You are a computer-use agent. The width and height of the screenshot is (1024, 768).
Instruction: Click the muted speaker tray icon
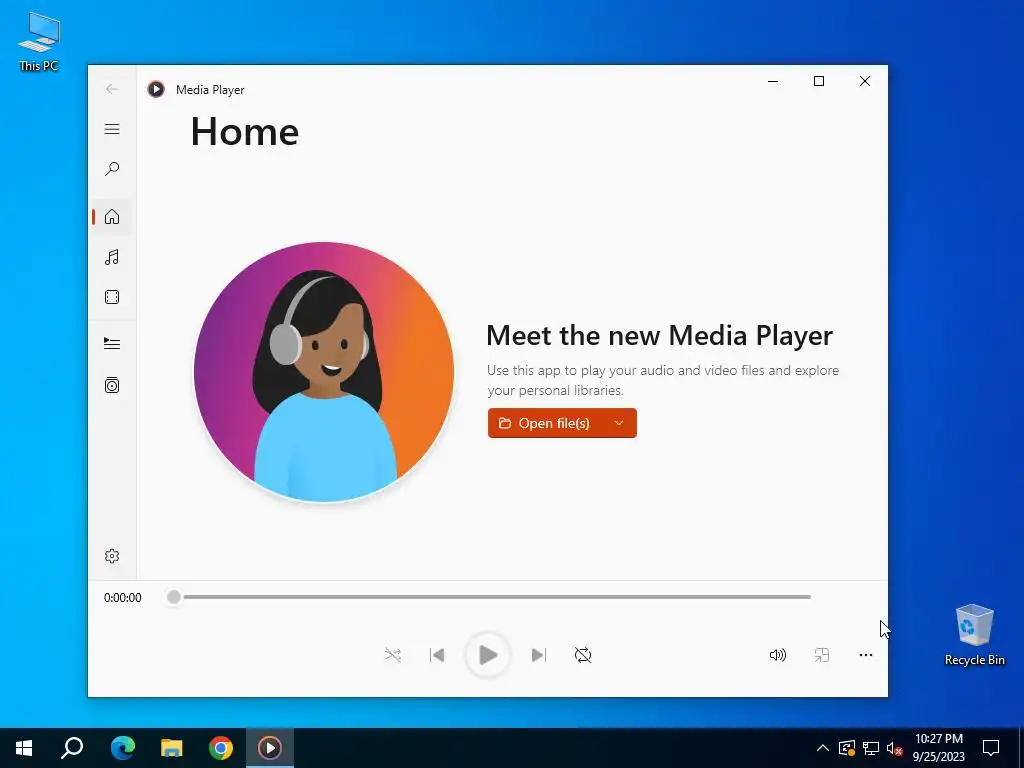(x=895, y=748)
